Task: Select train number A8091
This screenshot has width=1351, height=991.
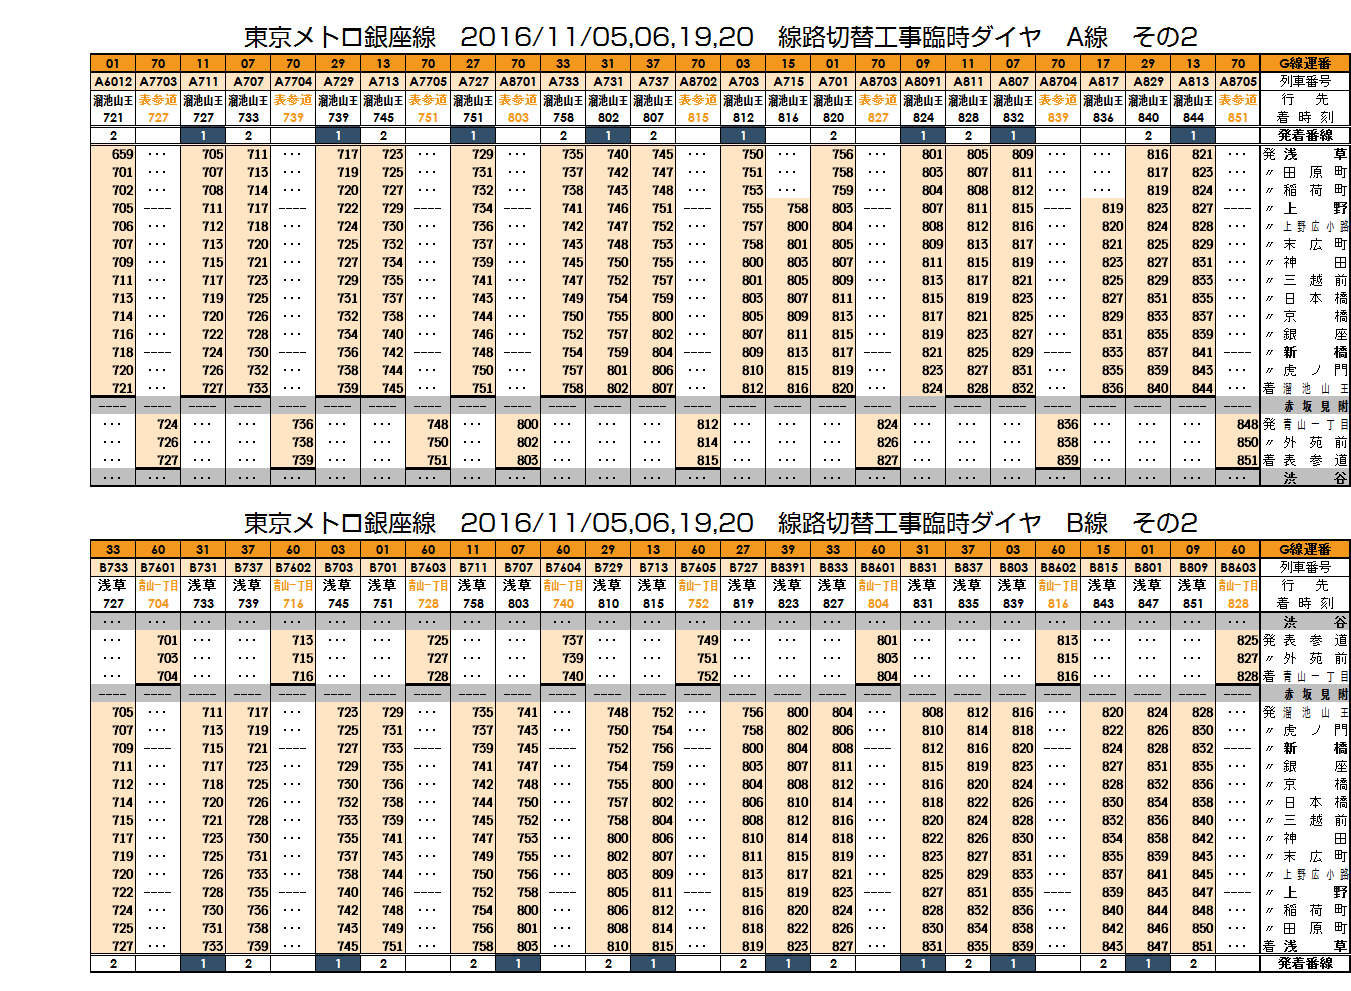Action: pyautogui.click(x=923, y=82)
